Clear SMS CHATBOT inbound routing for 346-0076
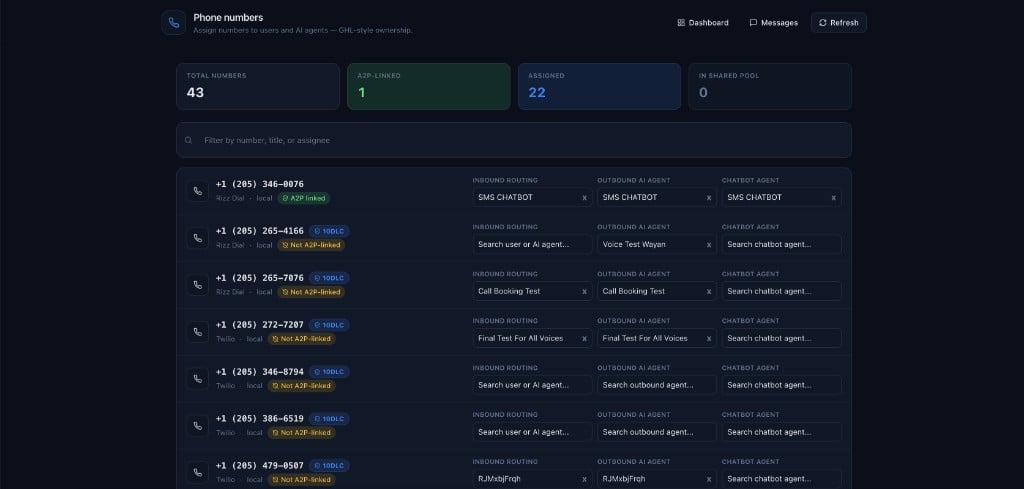This screenshot has width=1024, height=489. tap(584, 198)
